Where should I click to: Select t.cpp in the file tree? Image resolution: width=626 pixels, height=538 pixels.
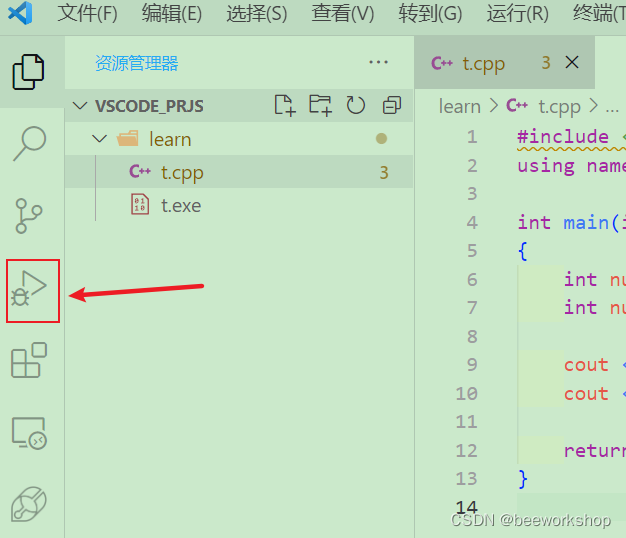(239, 172)
